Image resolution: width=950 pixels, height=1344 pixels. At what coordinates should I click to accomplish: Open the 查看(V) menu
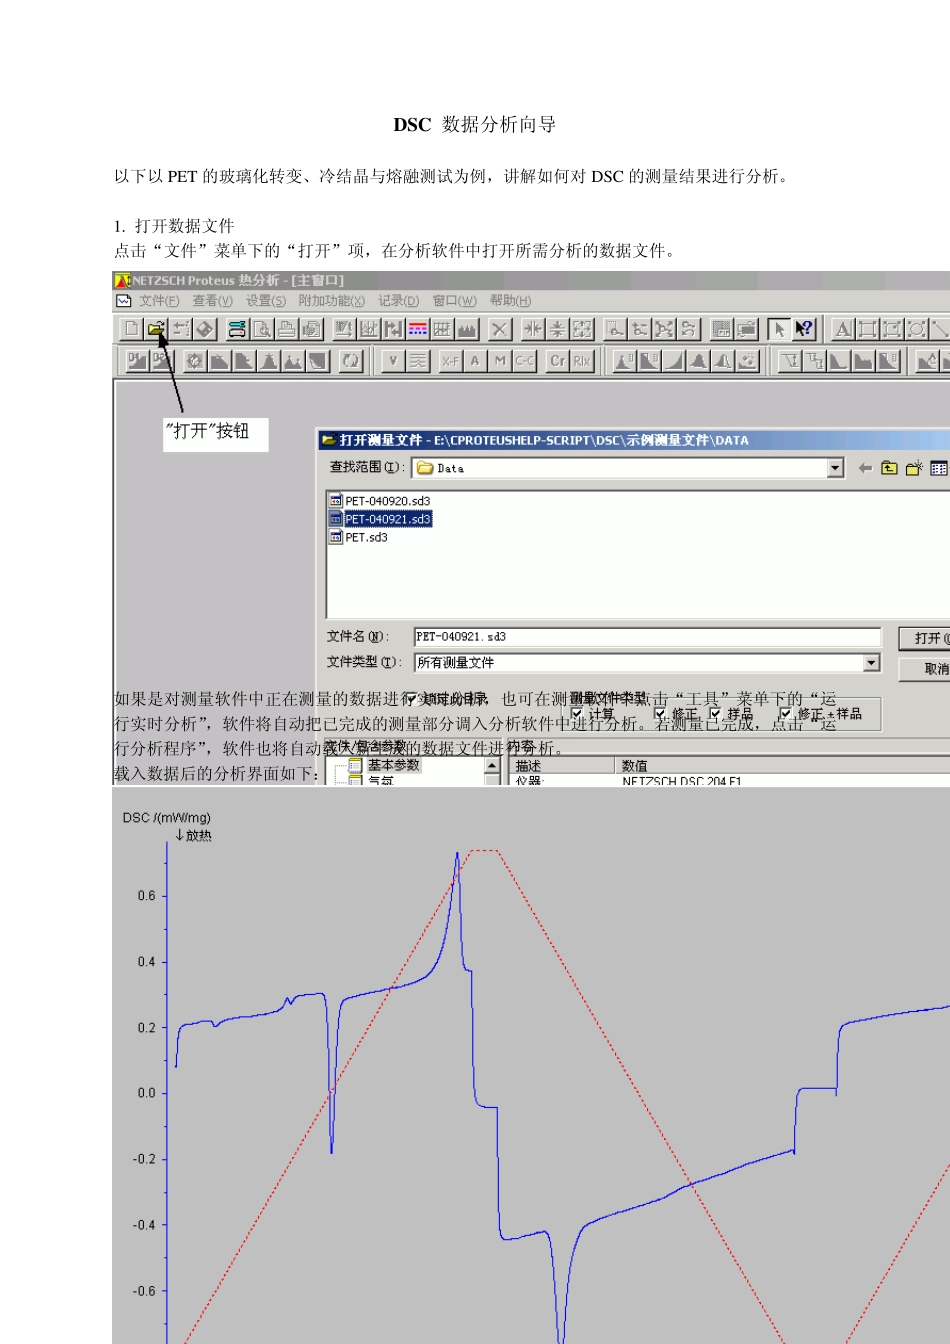point(212,300)
